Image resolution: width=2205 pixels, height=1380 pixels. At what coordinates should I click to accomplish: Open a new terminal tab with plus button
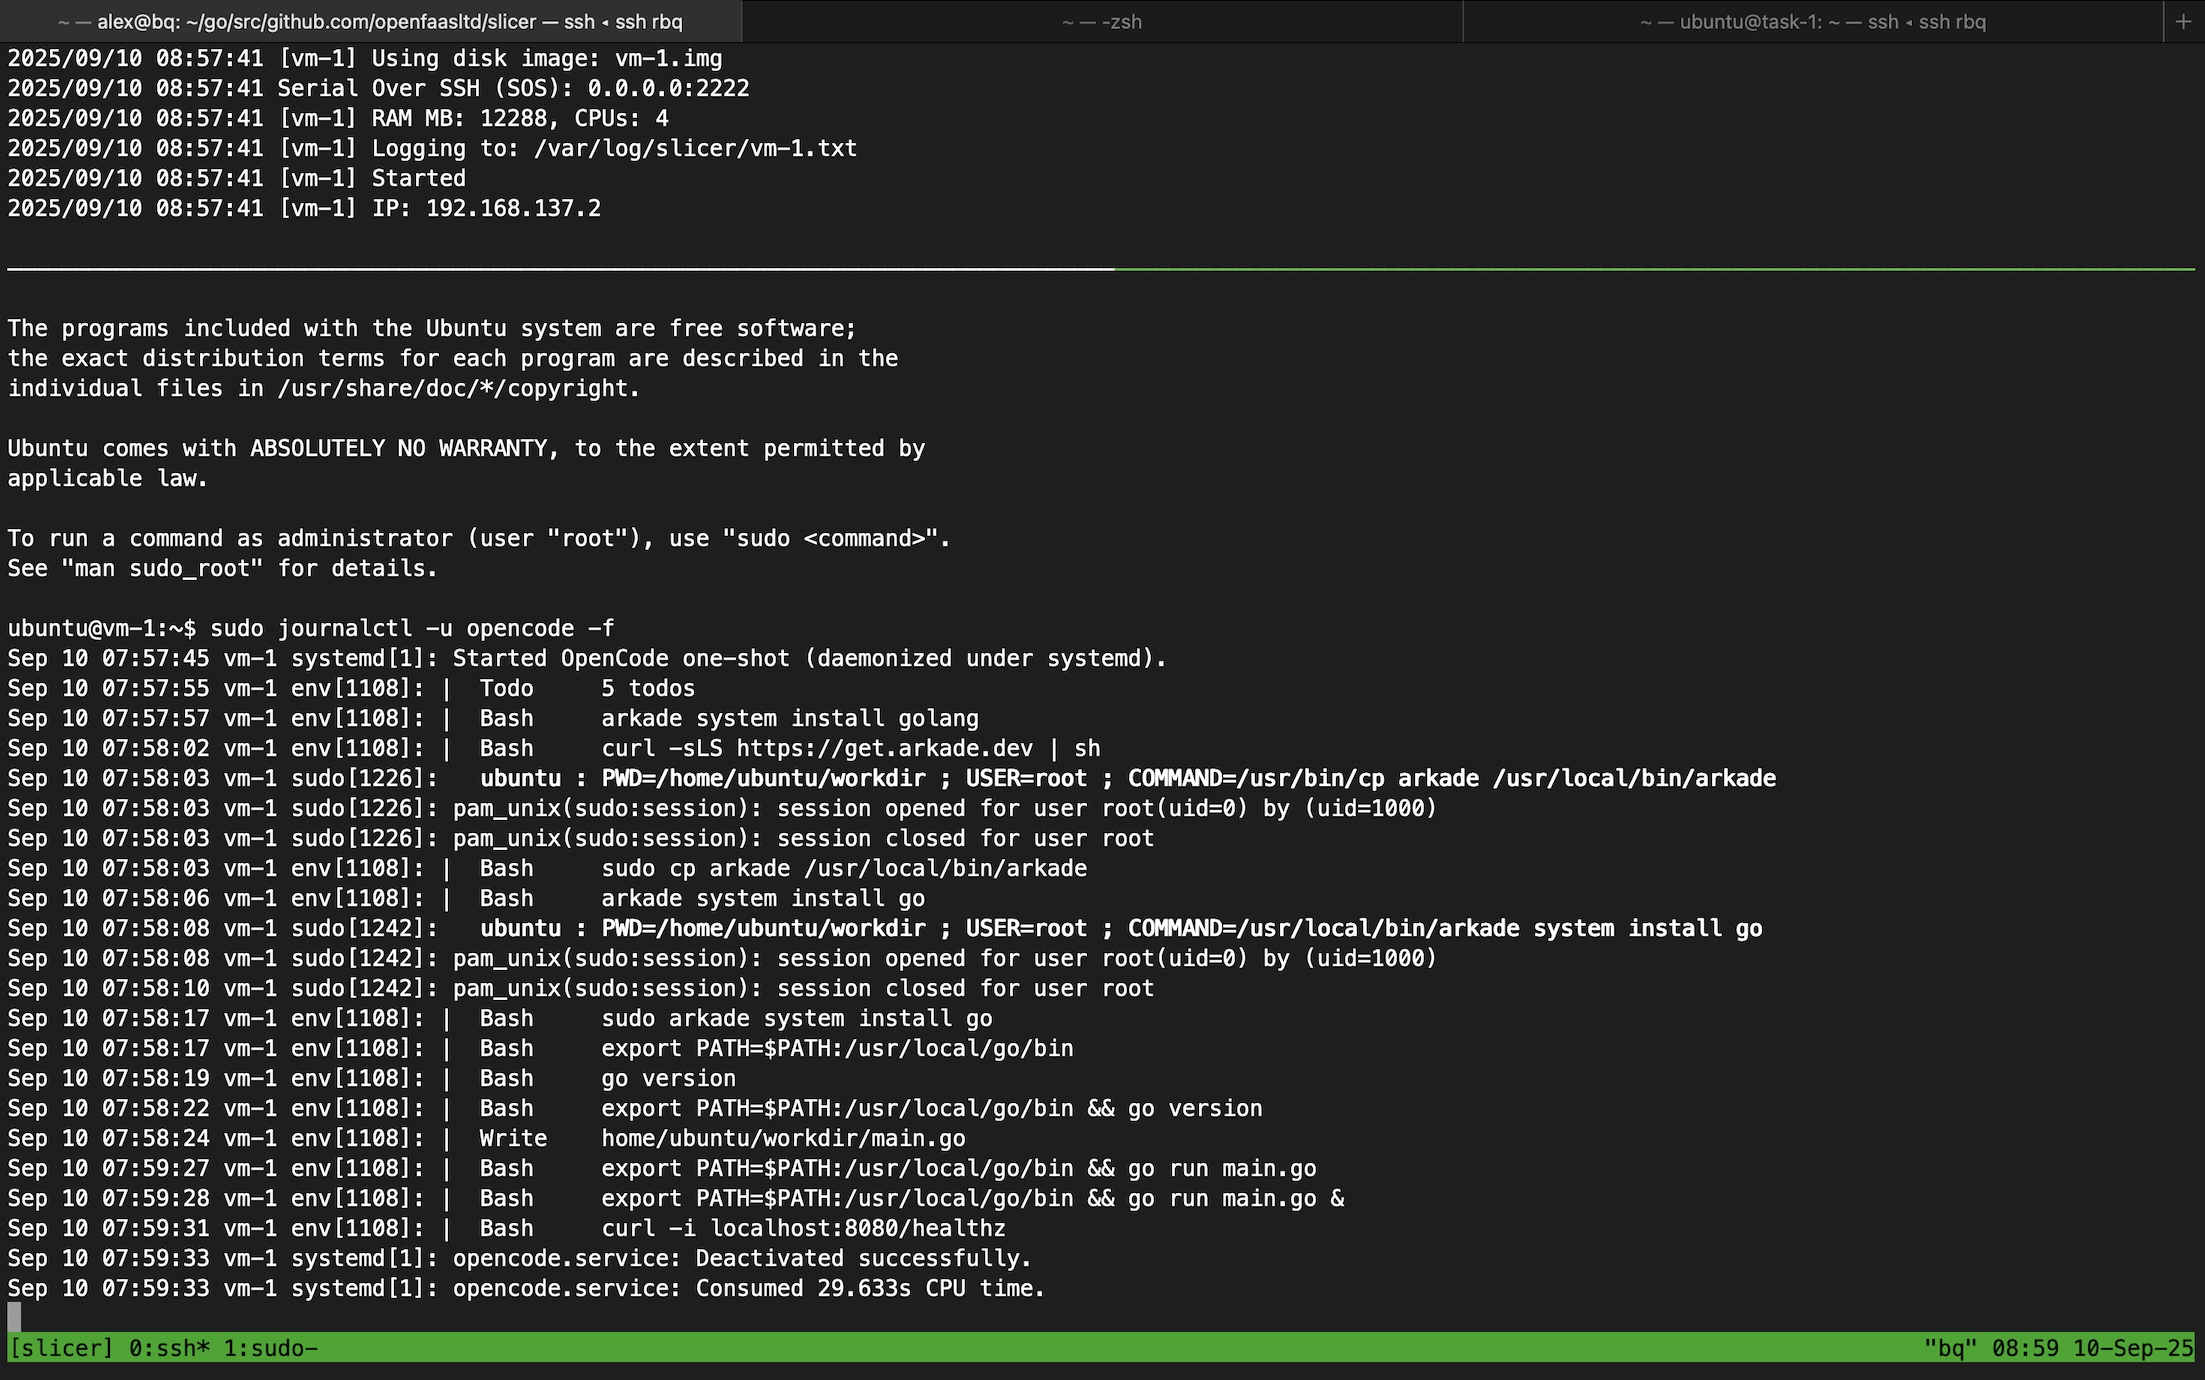point(2183,21)
